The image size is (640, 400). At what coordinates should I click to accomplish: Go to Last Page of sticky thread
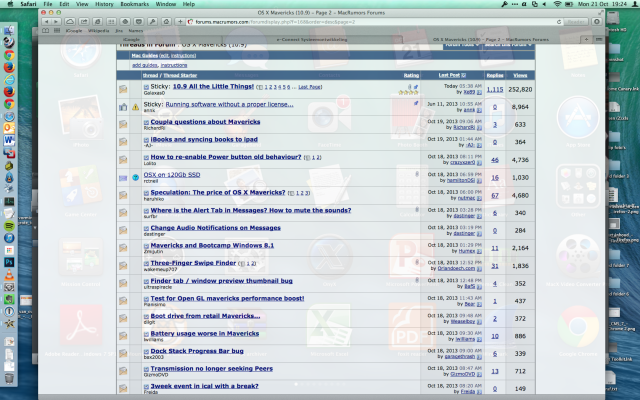pyautogui.click(x=310, y=87)
